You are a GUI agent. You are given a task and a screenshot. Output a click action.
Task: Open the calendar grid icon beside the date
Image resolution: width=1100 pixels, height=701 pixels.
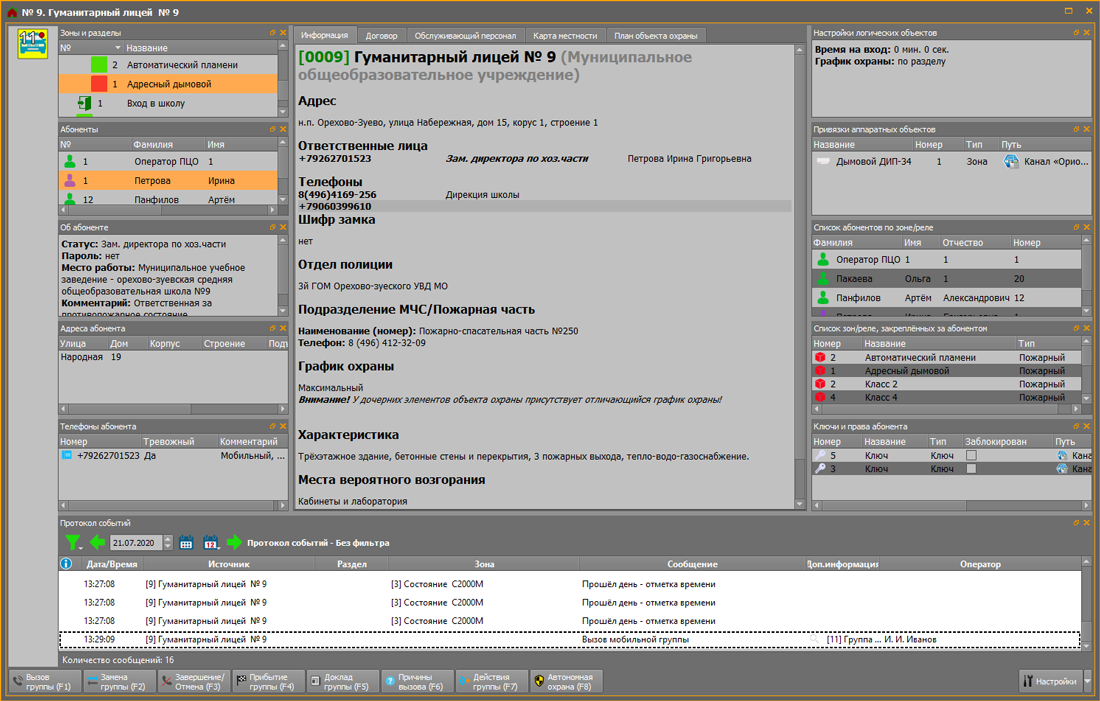tap(186, 543)
